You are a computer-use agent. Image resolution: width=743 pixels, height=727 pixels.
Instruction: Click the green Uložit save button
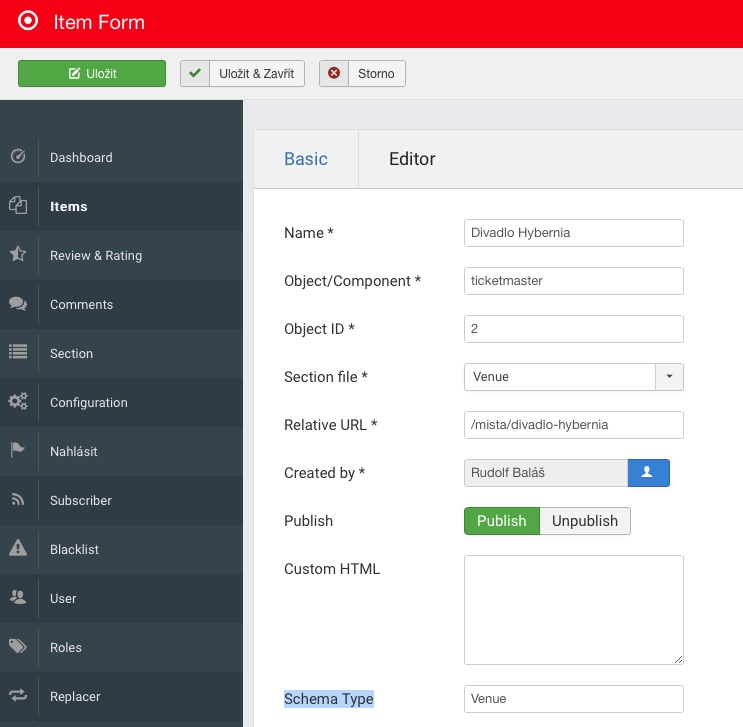92,74
